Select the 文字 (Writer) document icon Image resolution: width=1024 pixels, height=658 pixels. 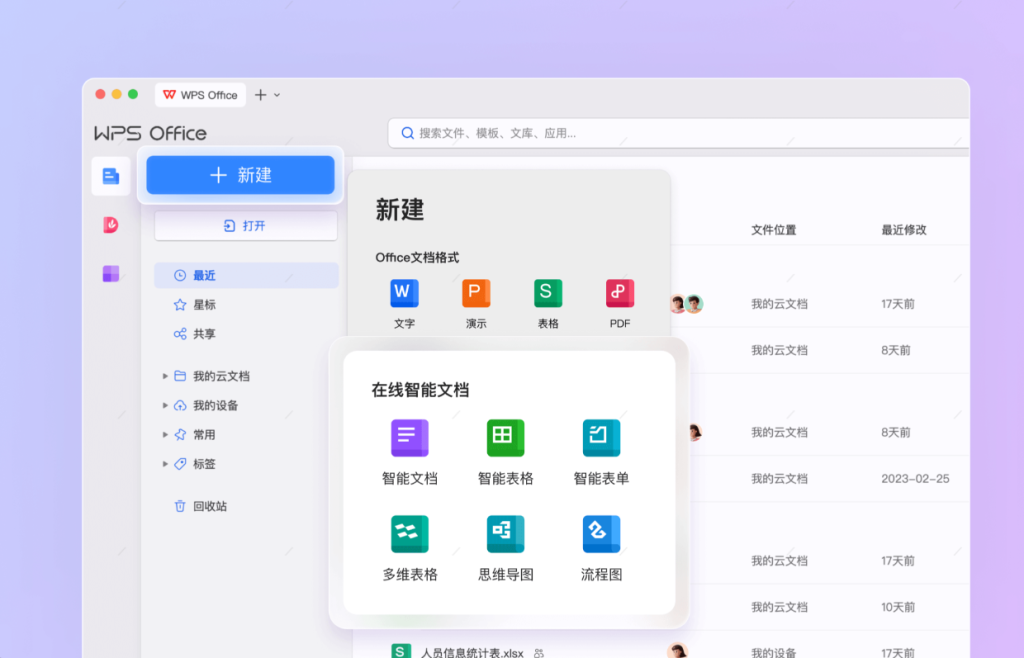click(x=404, y=293)
